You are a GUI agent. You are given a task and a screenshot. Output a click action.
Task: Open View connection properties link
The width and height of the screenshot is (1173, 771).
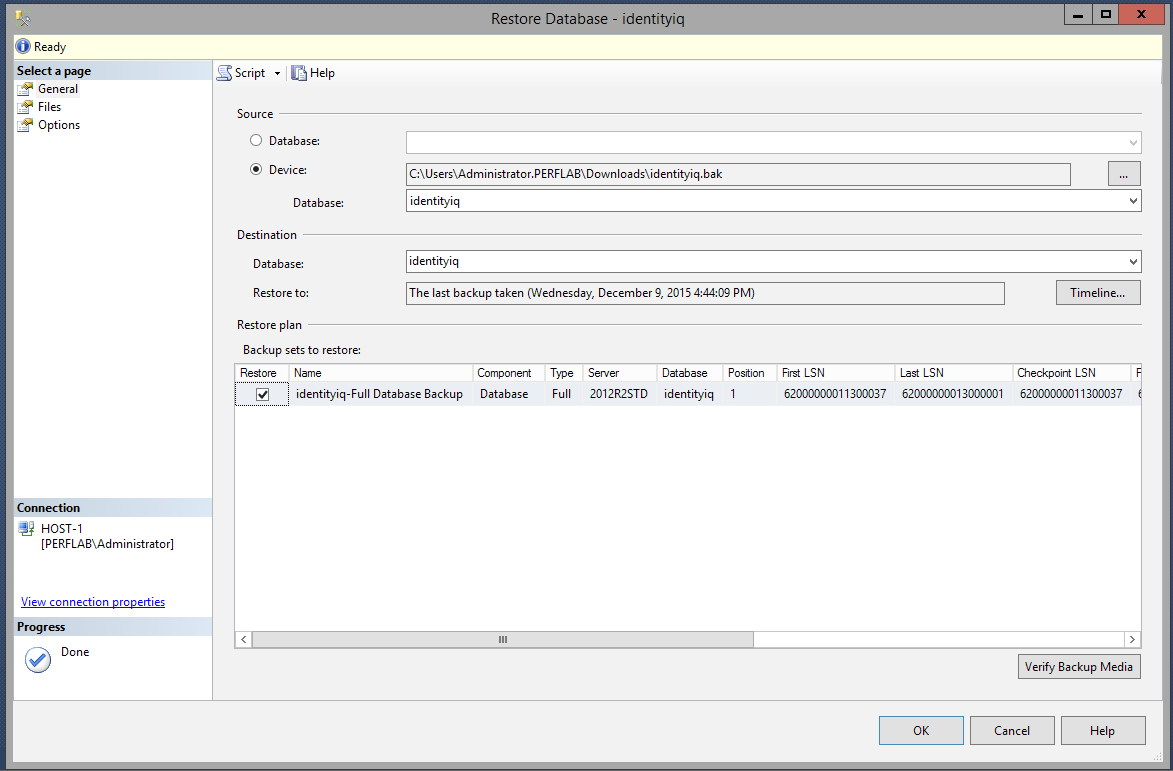click(x=93, y=602)
